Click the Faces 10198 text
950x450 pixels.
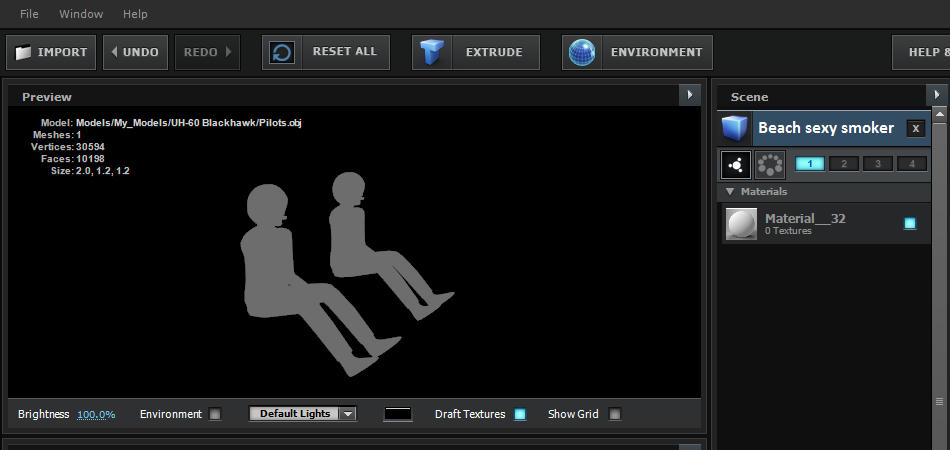coord(73,159)
